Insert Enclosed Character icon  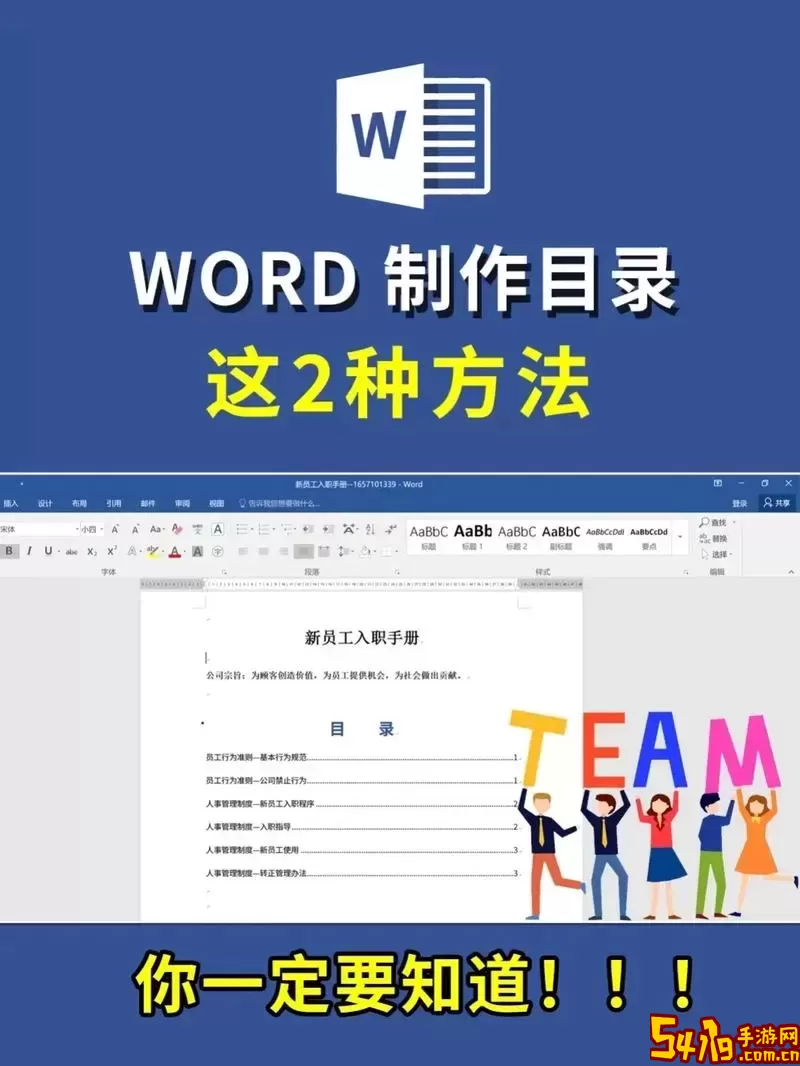pos(218,551)
